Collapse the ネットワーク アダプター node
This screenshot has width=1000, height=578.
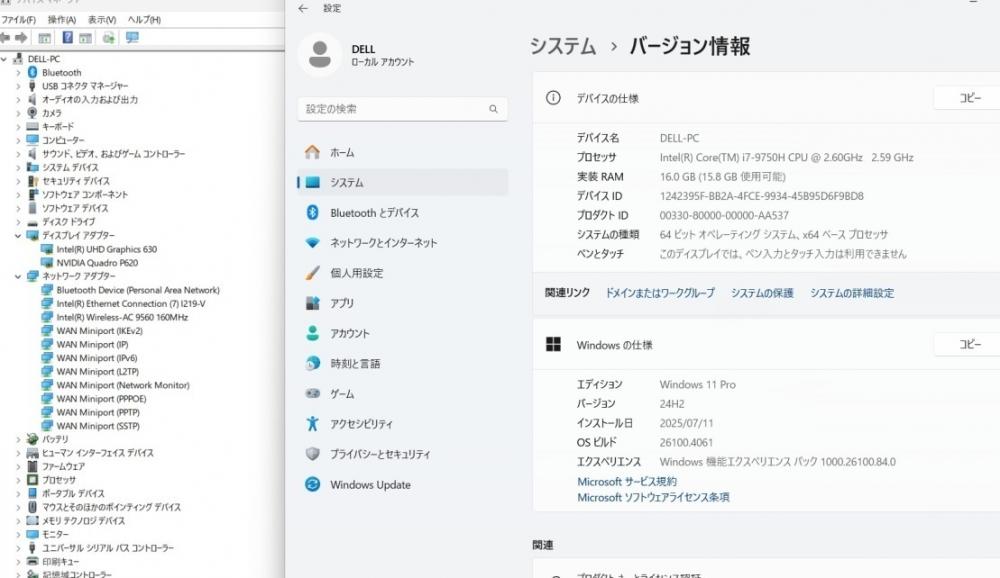18,276
